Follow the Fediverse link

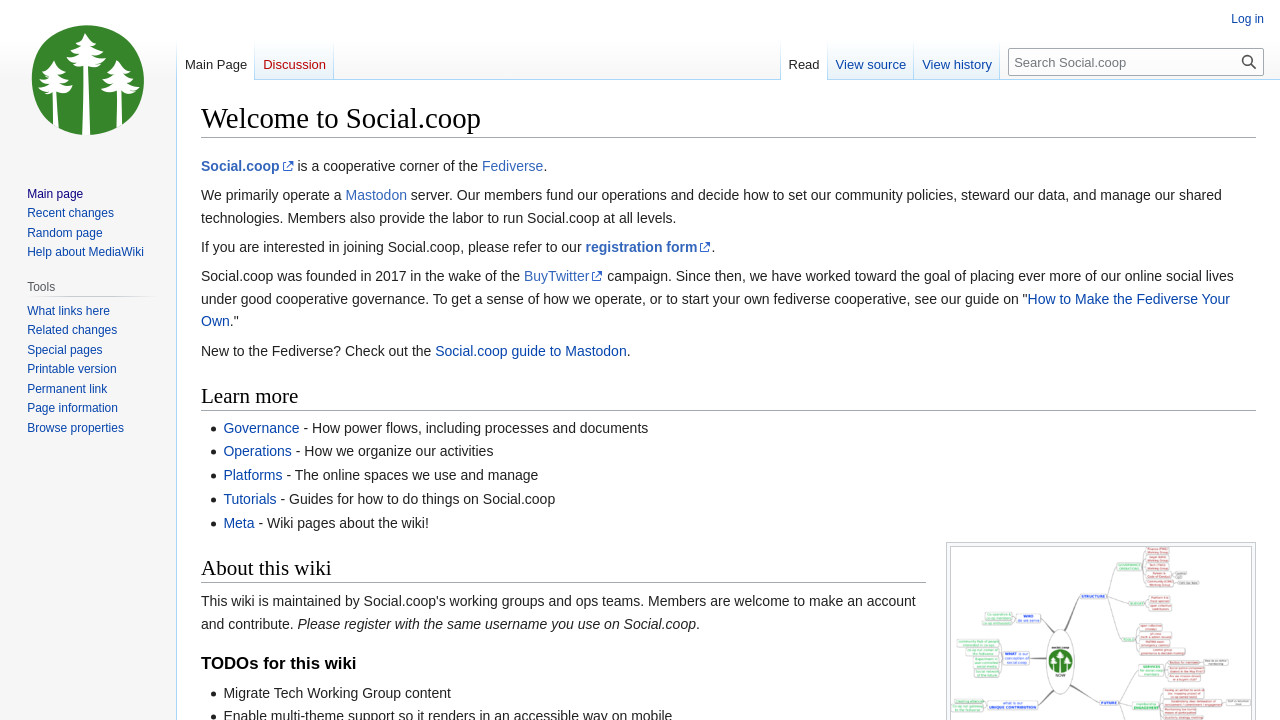(x=512, y=166)
